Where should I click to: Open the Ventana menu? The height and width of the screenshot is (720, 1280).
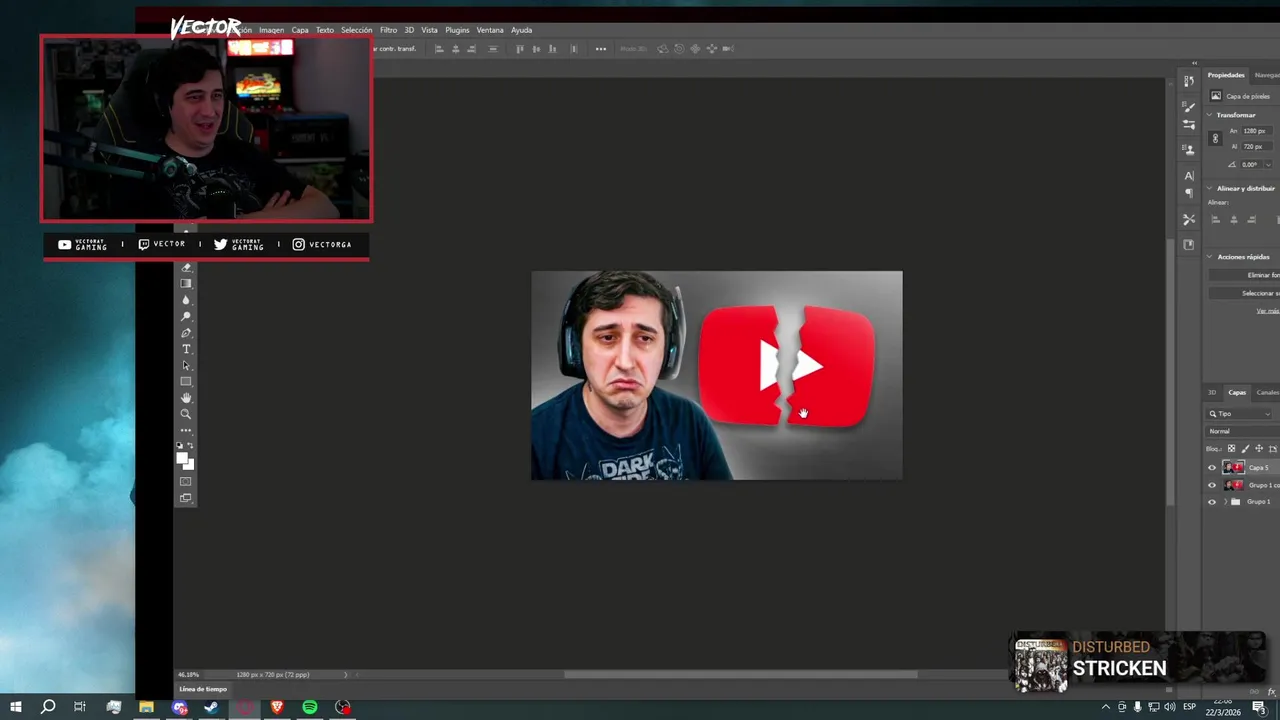[x=490, y=30]
